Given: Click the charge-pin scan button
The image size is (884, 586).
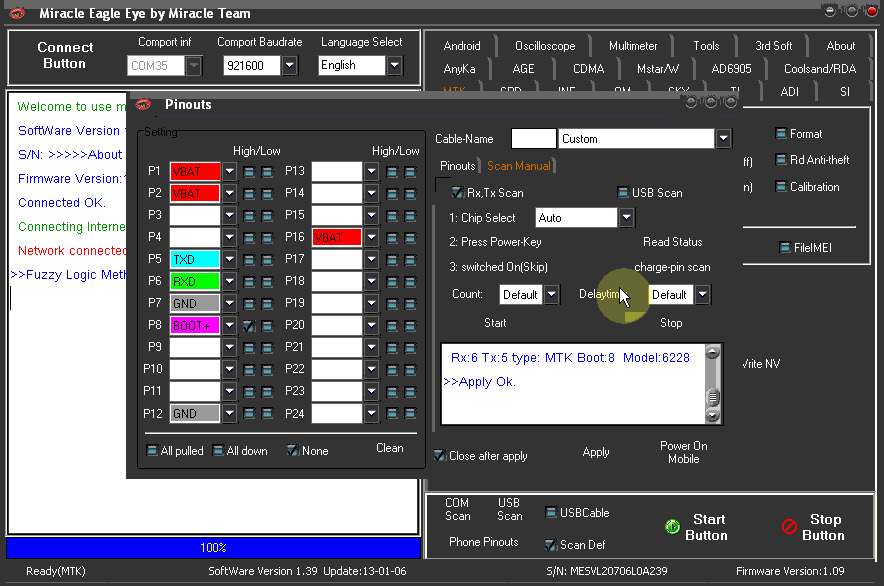Looking at the screenshot, I should (672, 267).
